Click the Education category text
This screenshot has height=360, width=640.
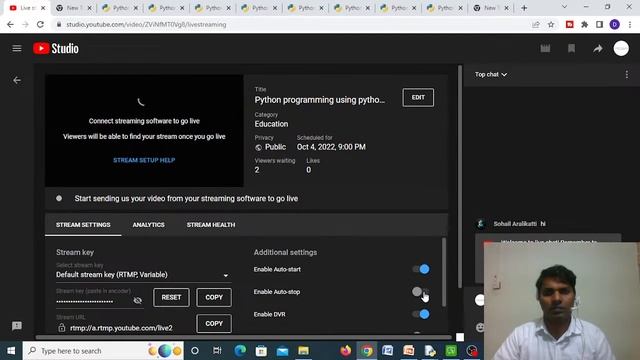point(271,124)
